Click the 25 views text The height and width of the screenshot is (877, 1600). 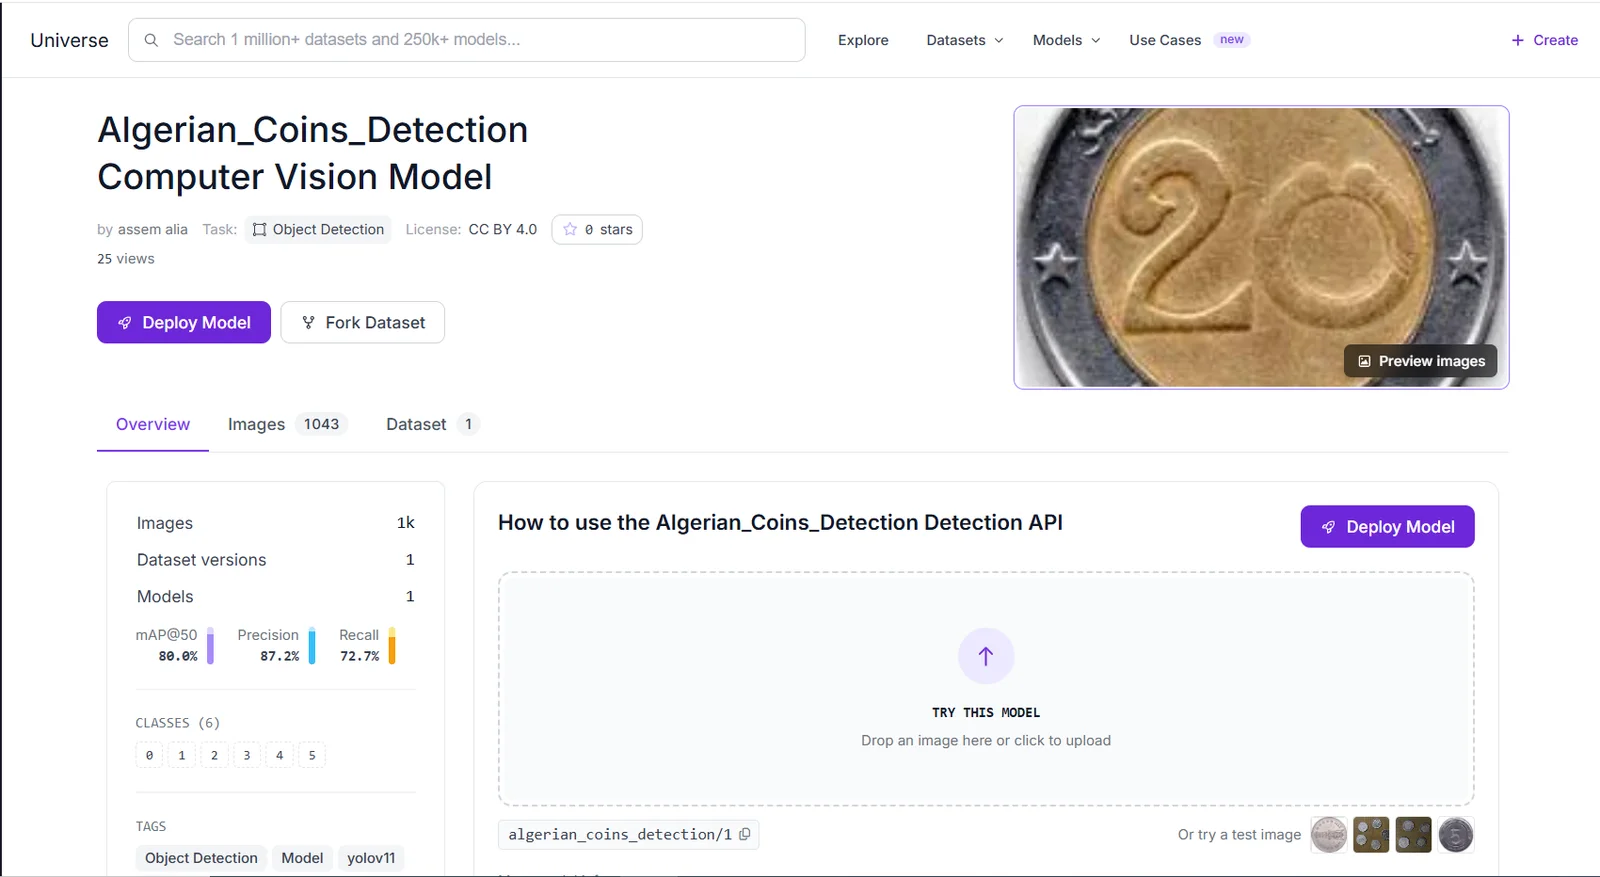click(x=126, y=259)
